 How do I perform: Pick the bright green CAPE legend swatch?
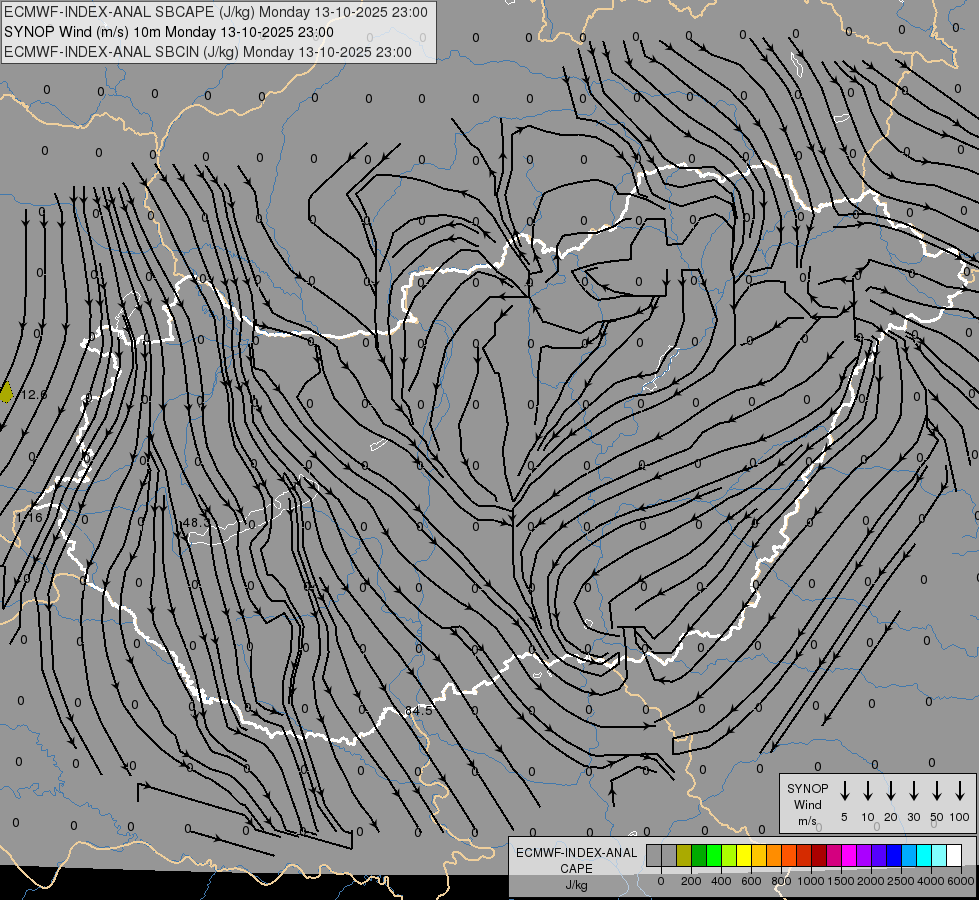click(x=714, y=855)
